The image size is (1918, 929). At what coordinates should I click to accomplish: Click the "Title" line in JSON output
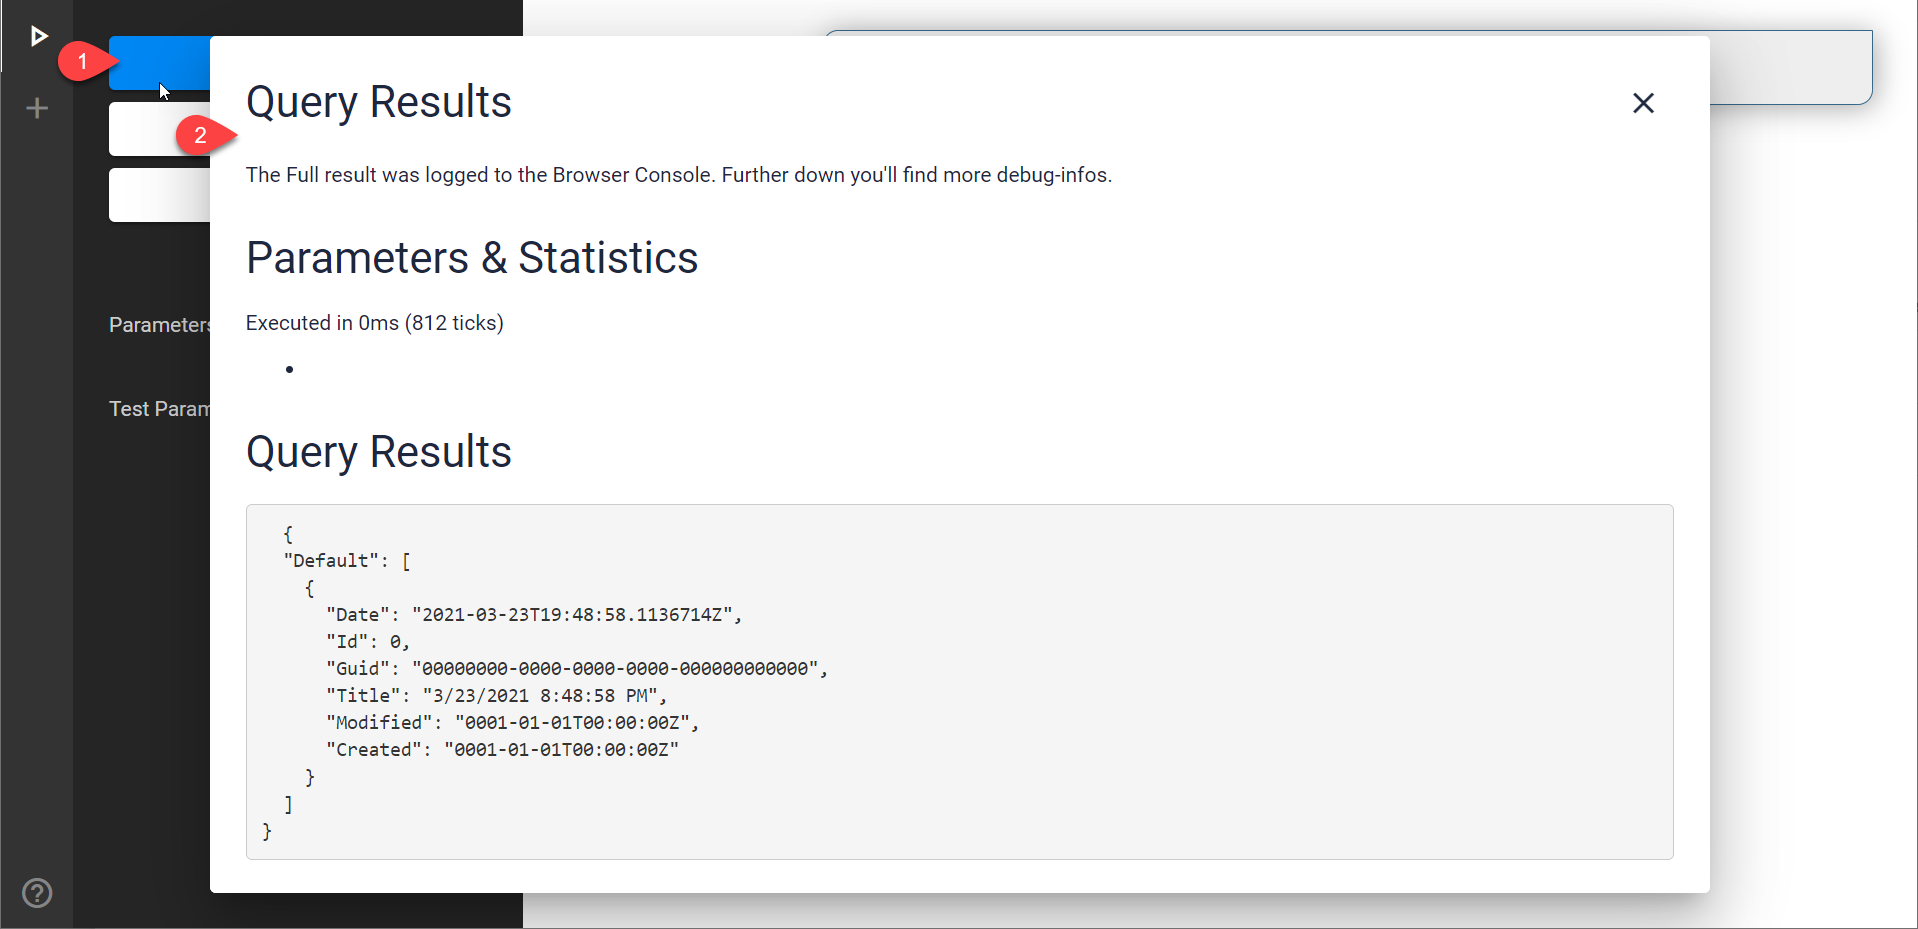tap(496, 696)
